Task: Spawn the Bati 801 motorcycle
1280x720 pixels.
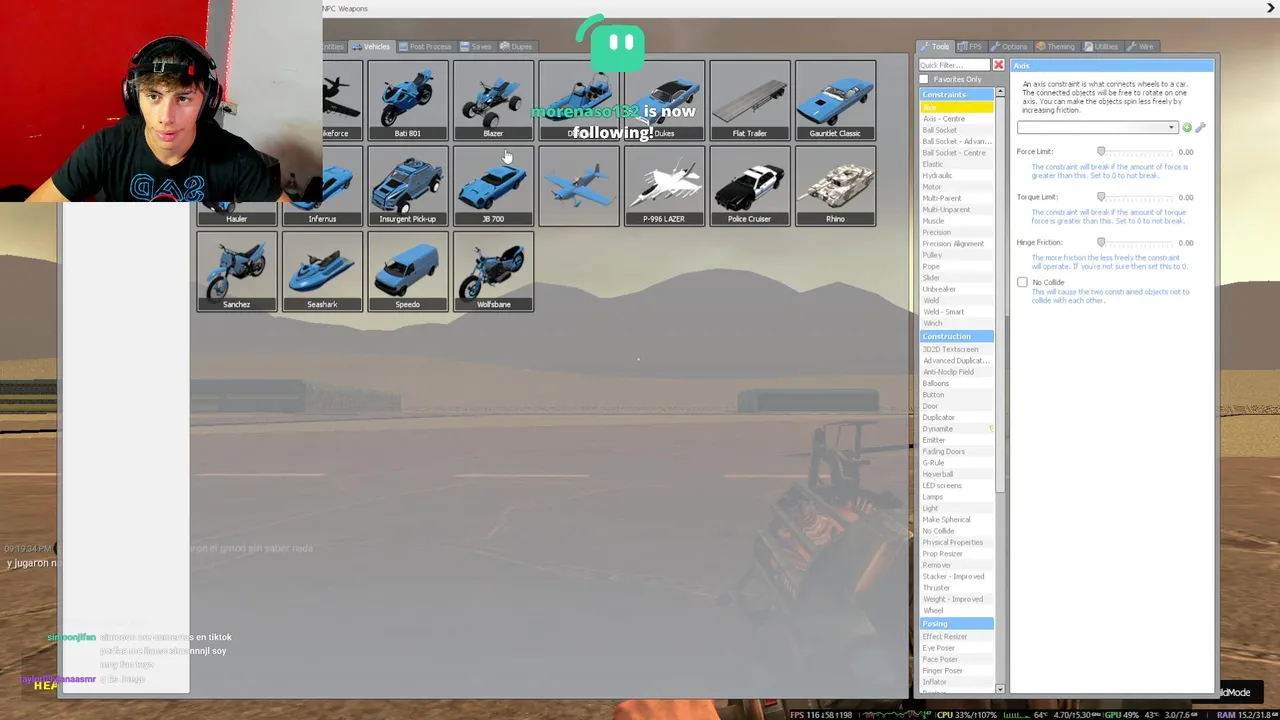Action: [x=407, y=100]
